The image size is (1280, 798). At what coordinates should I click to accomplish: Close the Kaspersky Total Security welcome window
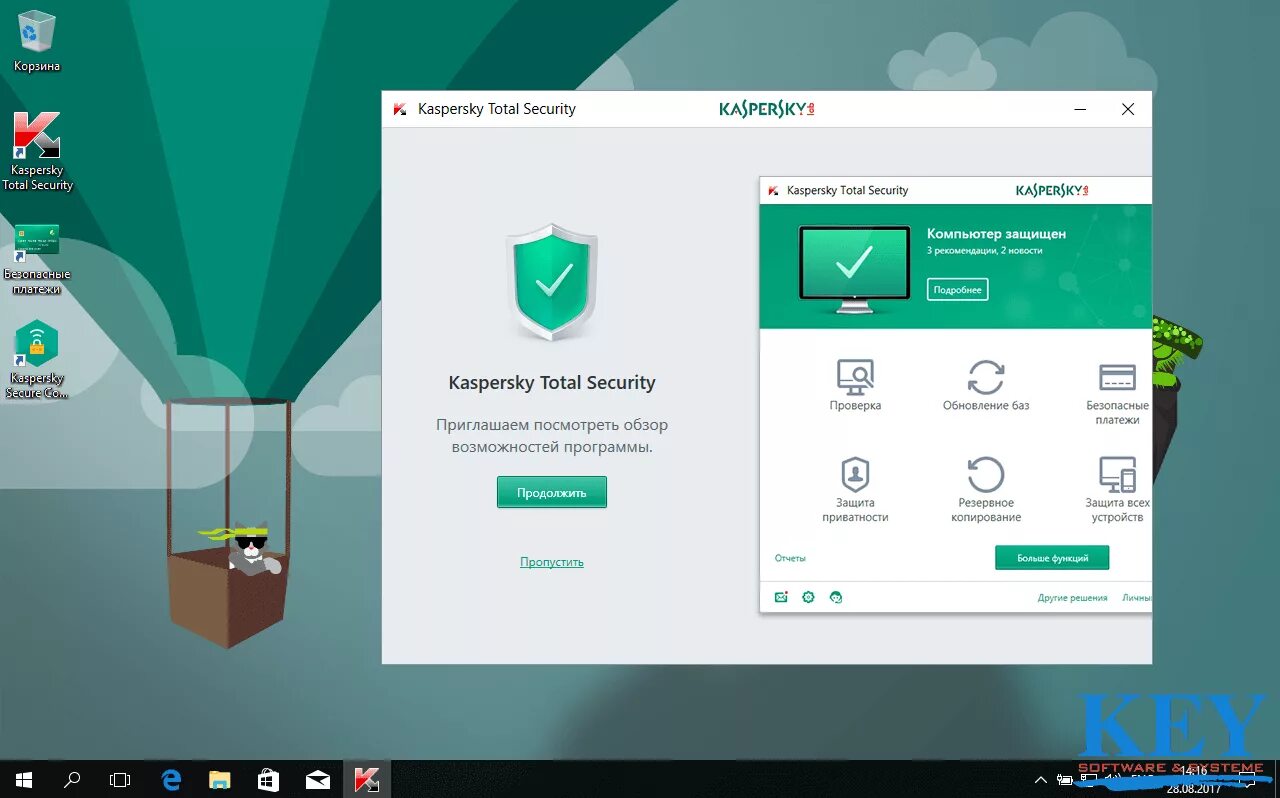tap(1128, 109)
